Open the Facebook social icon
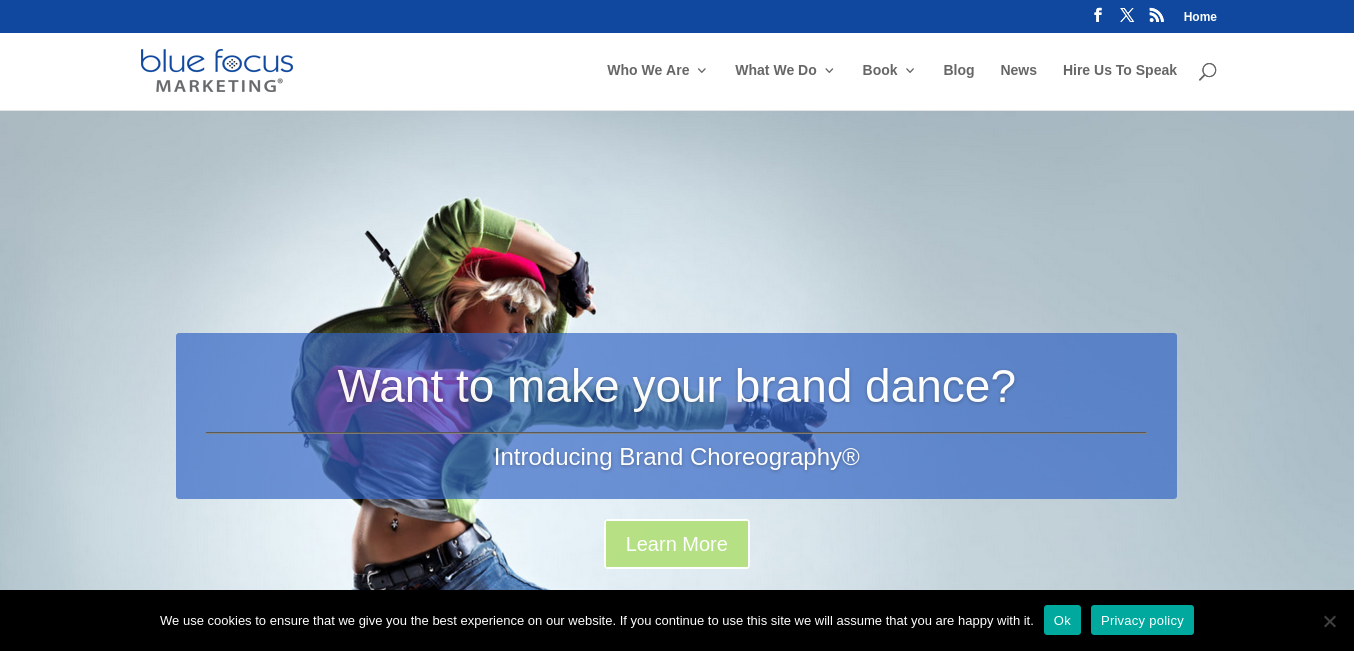Screen dimensions: 1366x651 (x=1098, y=16)
